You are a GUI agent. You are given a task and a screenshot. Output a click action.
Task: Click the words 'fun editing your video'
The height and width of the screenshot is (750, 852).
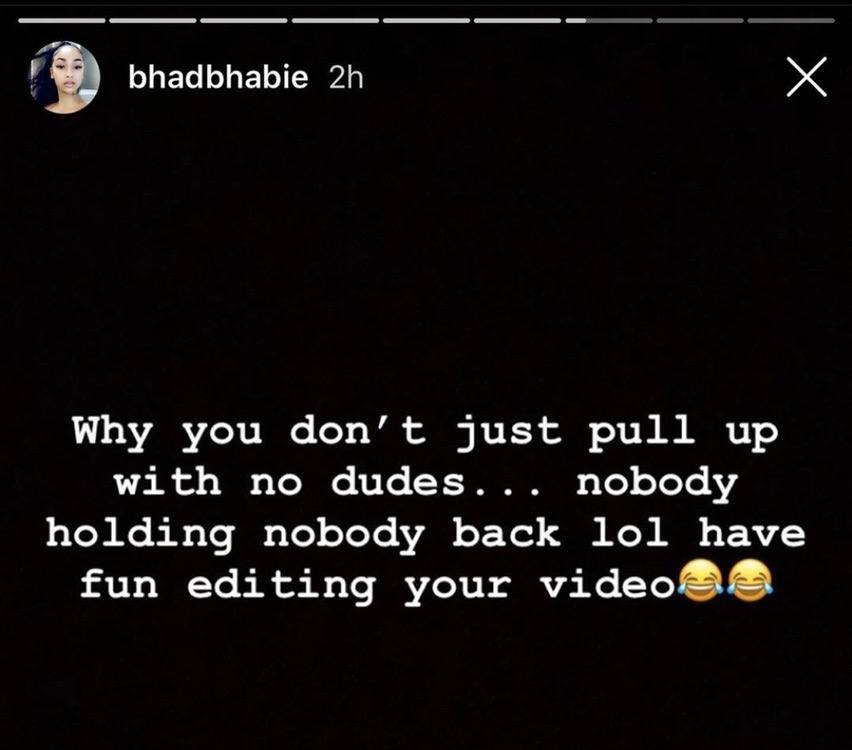click(377, 586)
